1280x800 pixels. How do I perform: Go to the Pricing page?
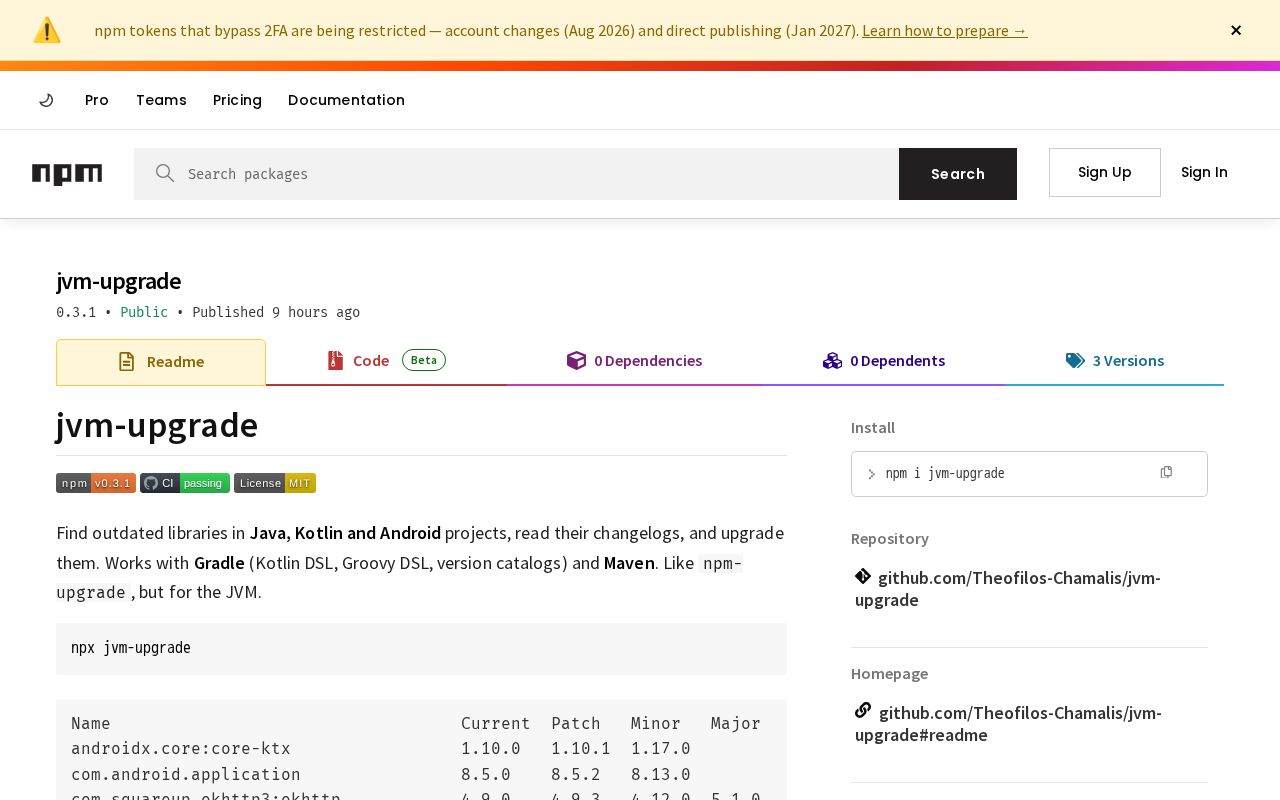pyautogui.click(x=237, y=100)
